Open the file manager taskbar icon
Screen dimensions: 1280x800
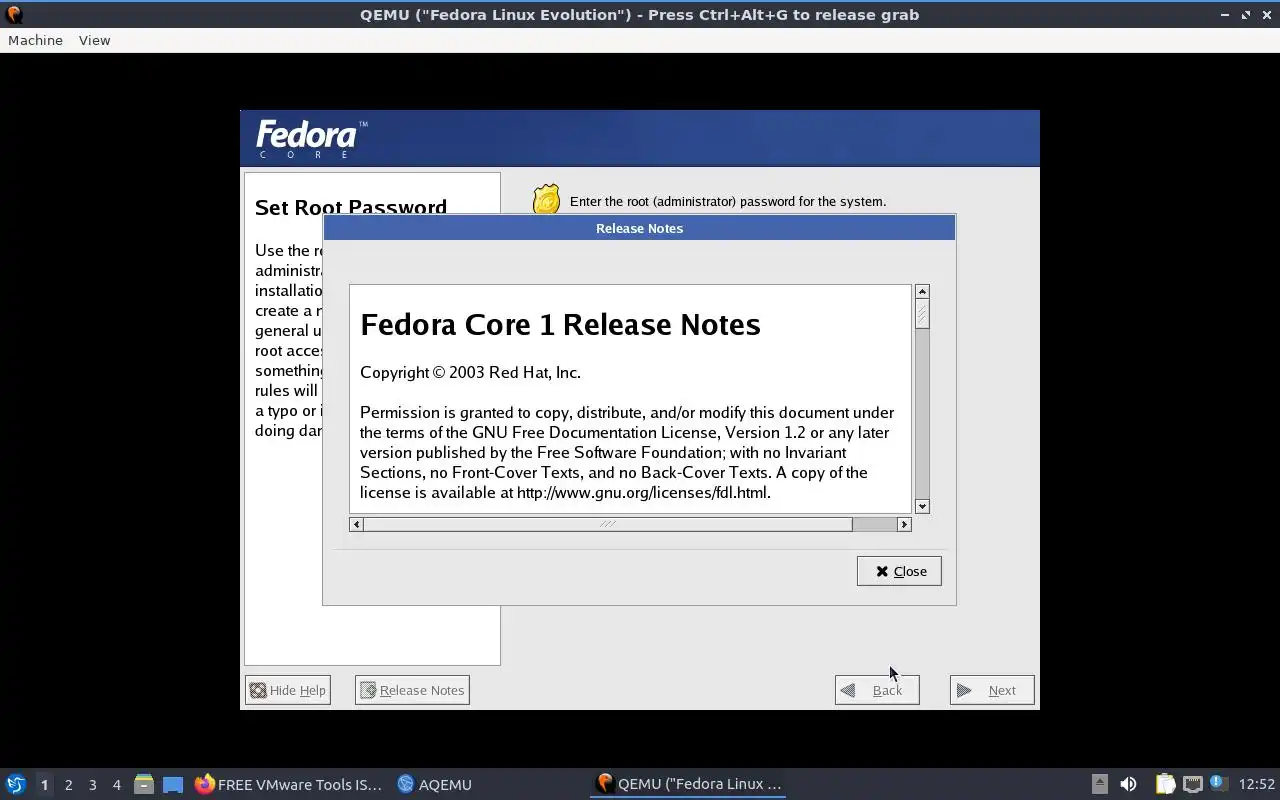[144, 784]
